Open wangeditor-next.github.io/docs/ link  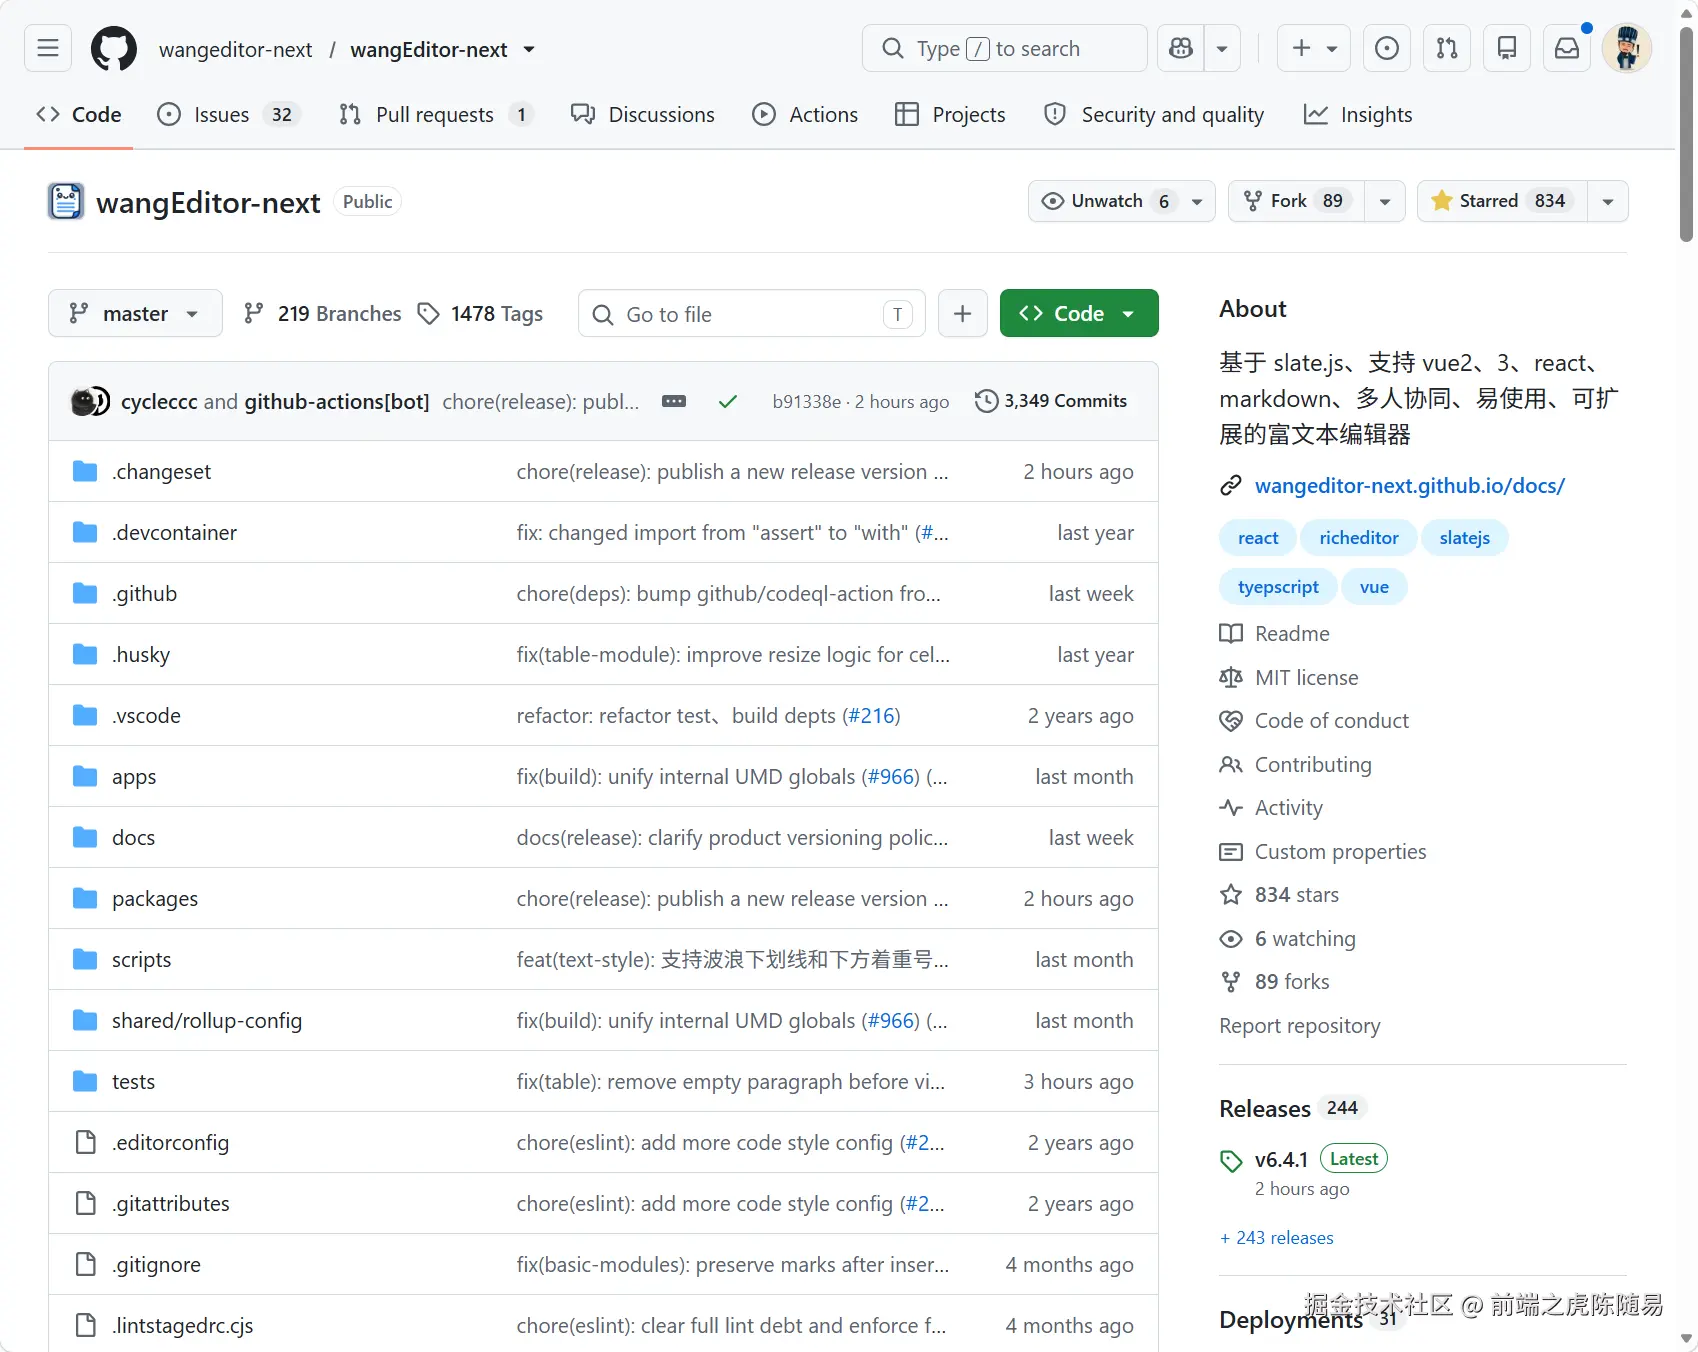[x=1410, y=486]
